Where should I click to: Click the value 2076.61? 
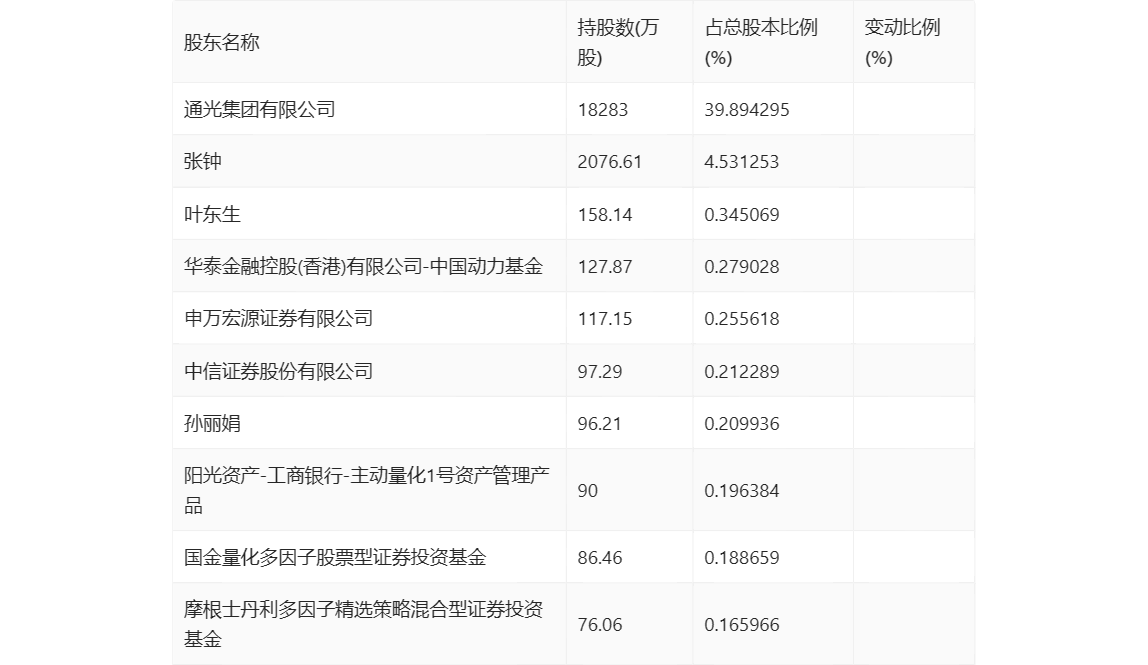(609, 162)
